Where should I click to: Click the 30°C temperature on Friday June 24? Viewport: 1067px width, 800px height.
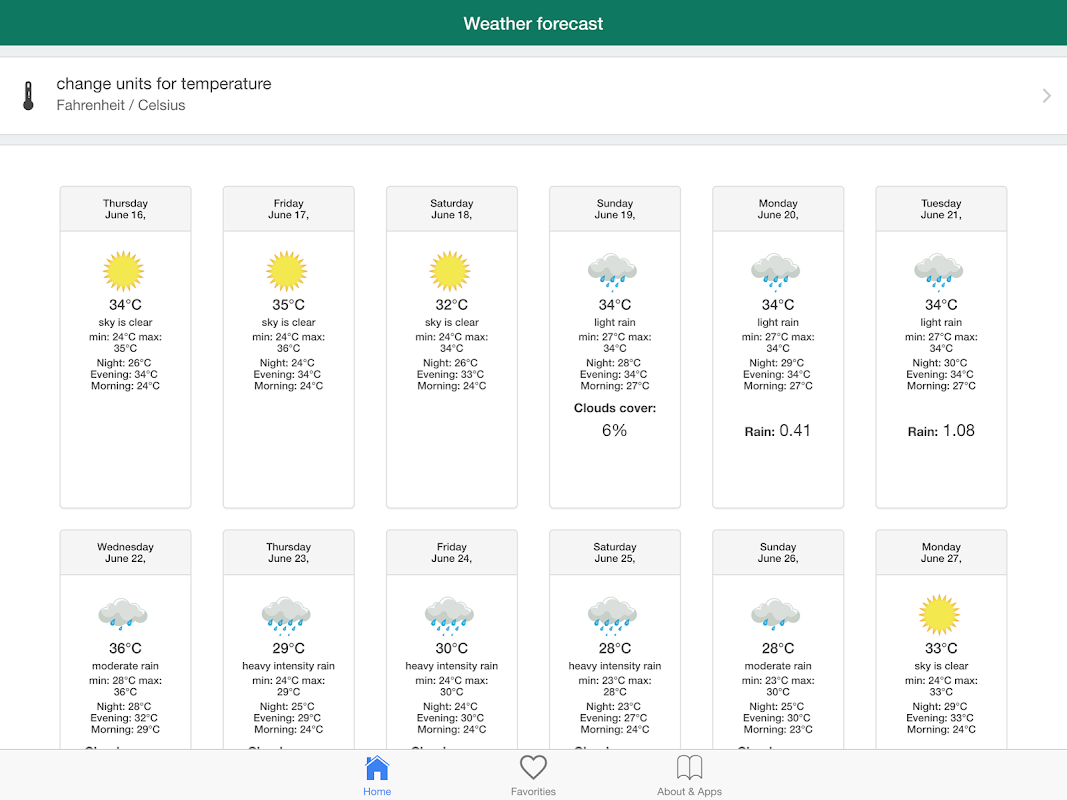pos(452,648)
